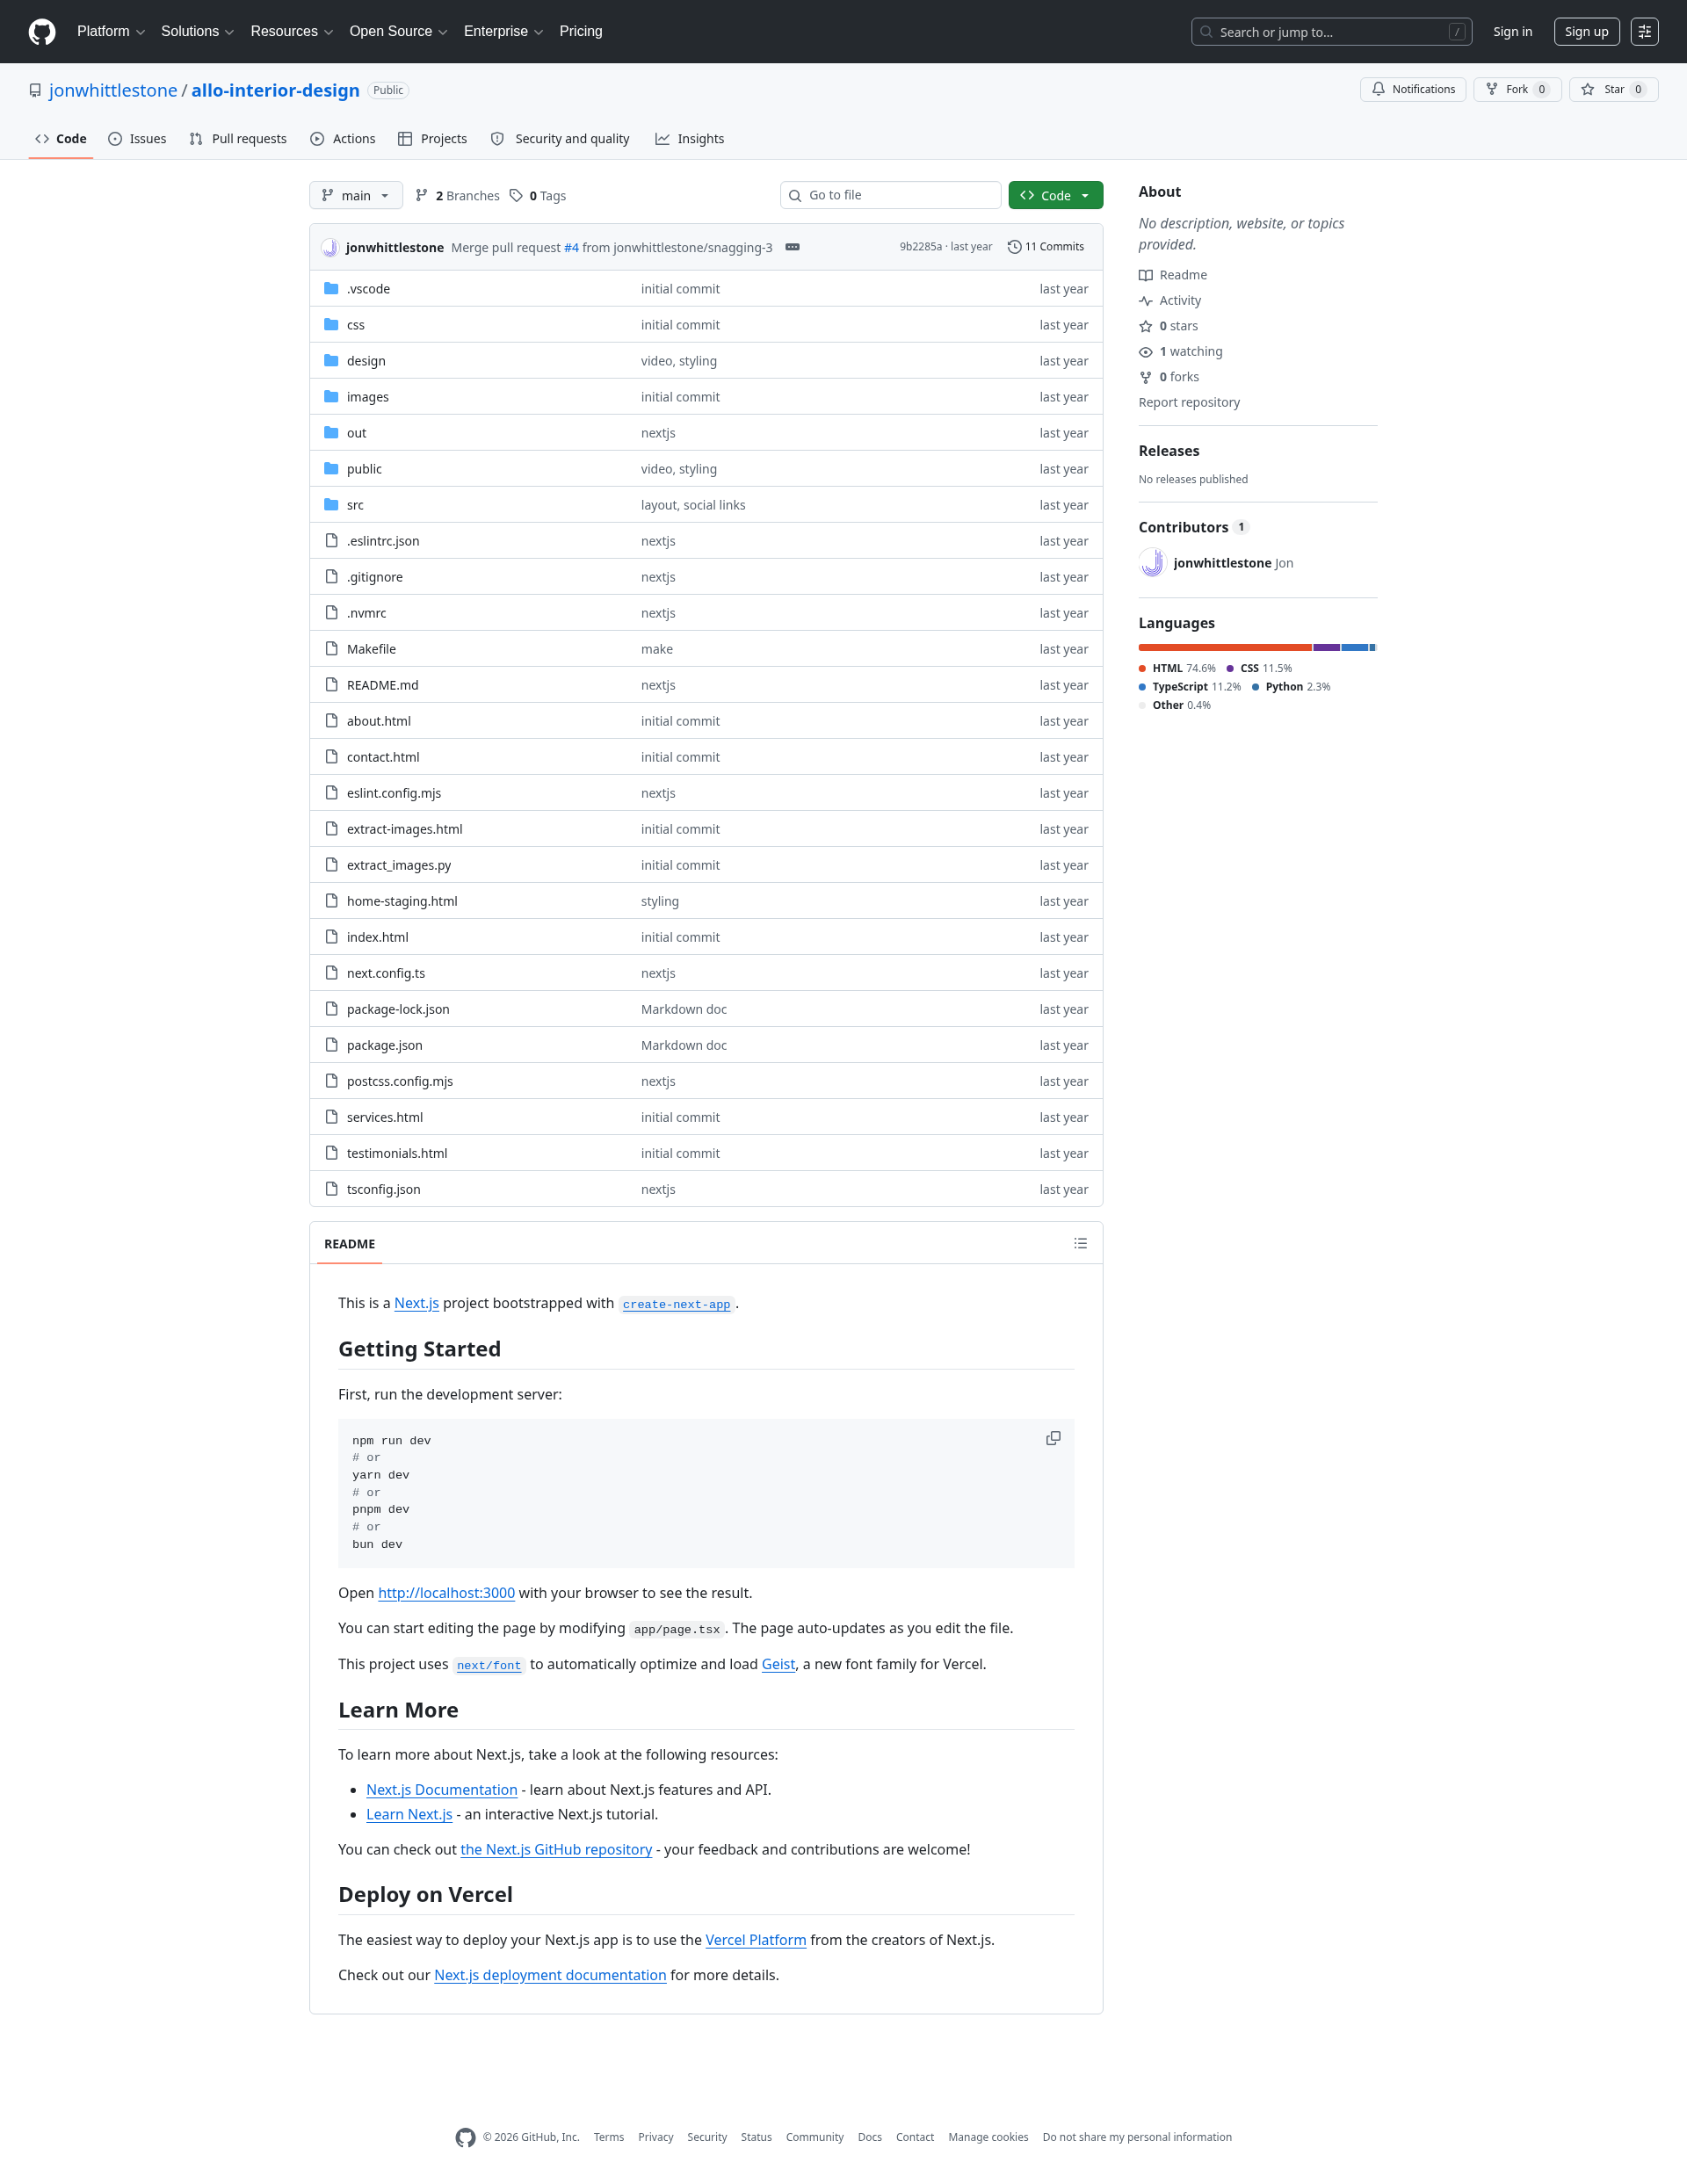Click the appearance settings icon in header
The height and width of the screenshot is (2184, 1687).
click(x=1644, y=32)
